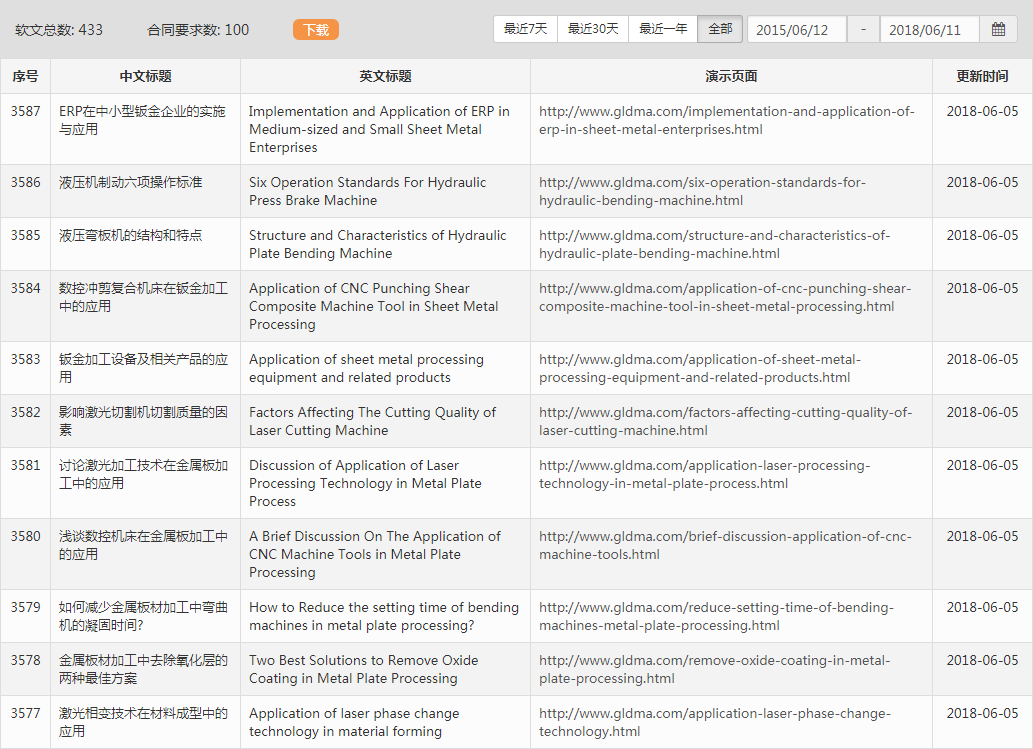The height and width of the screenshot is (749, 1033).
Task: Click Chinese title 讨论激光加工技术在金属板加工中的应用
Action: tap(143, 474)
